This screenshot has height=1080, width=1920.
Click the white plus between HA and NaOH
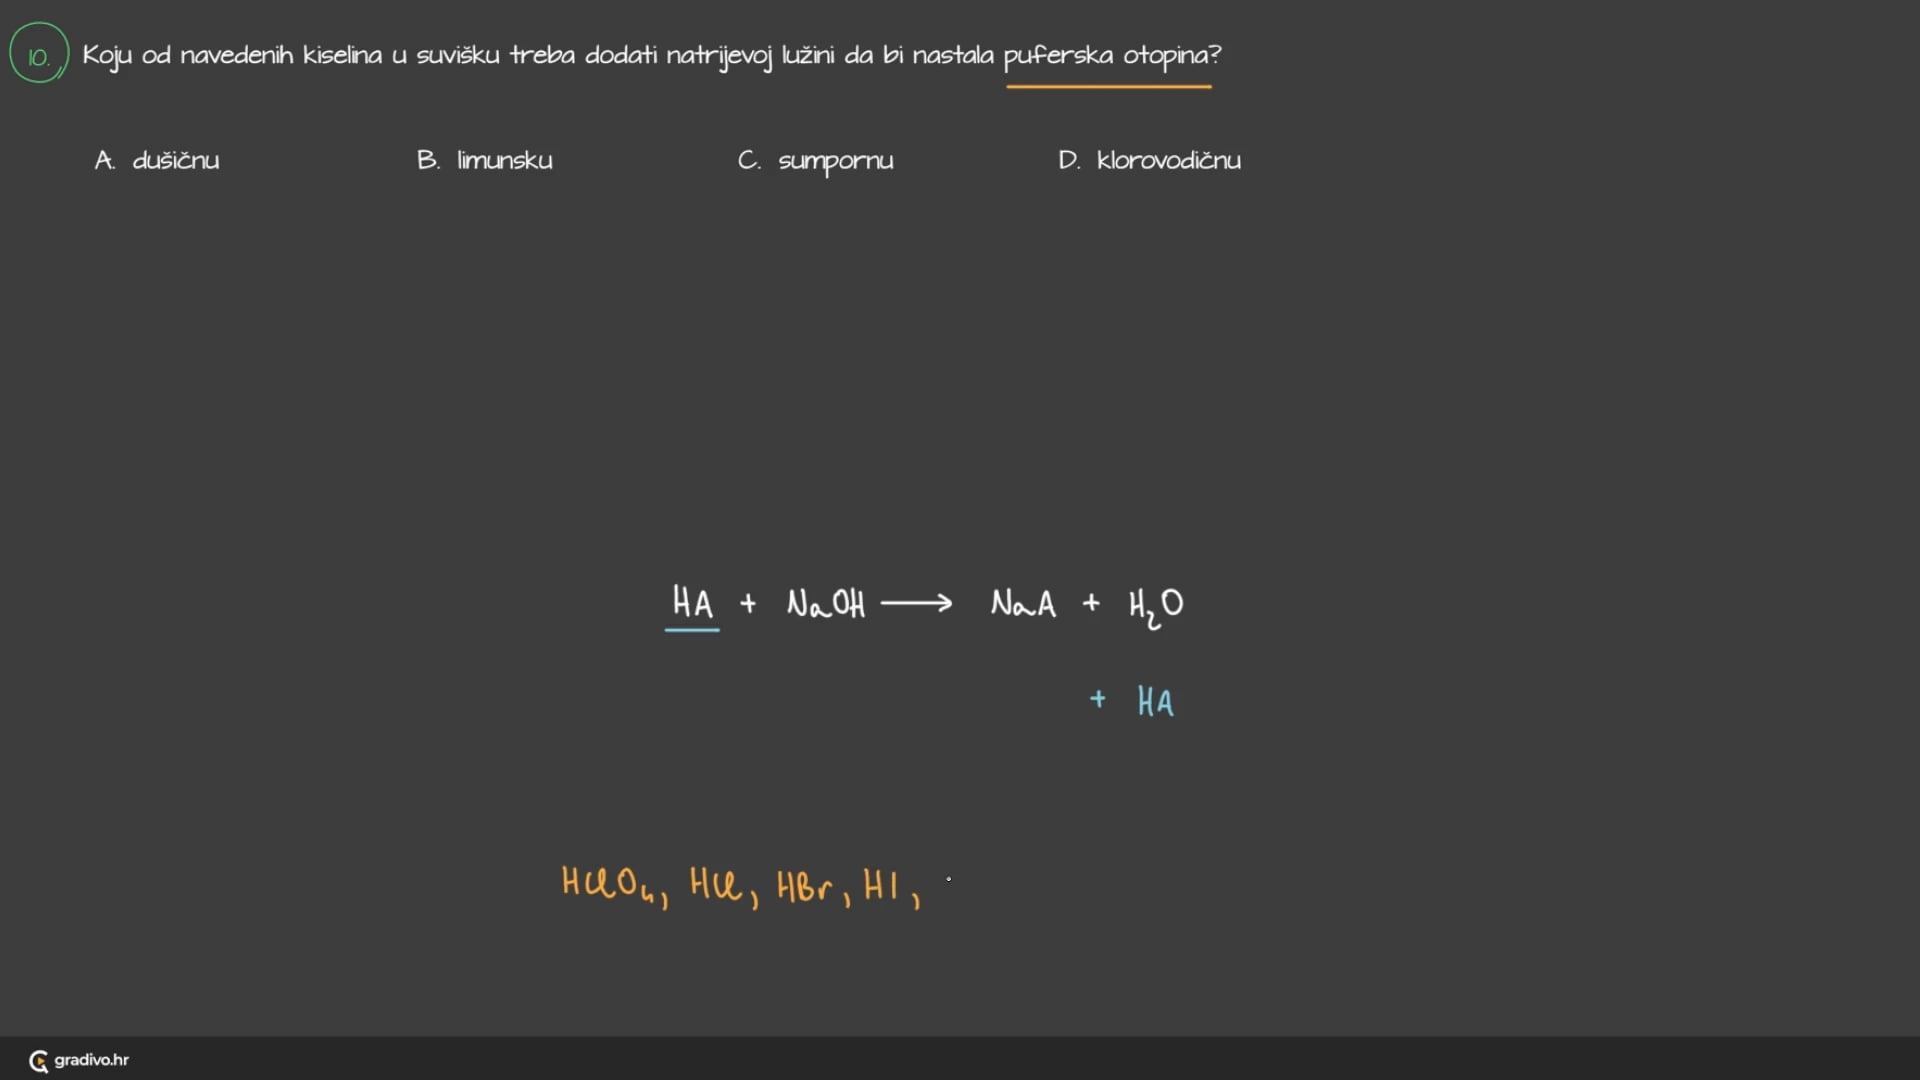tap(748, 604)
